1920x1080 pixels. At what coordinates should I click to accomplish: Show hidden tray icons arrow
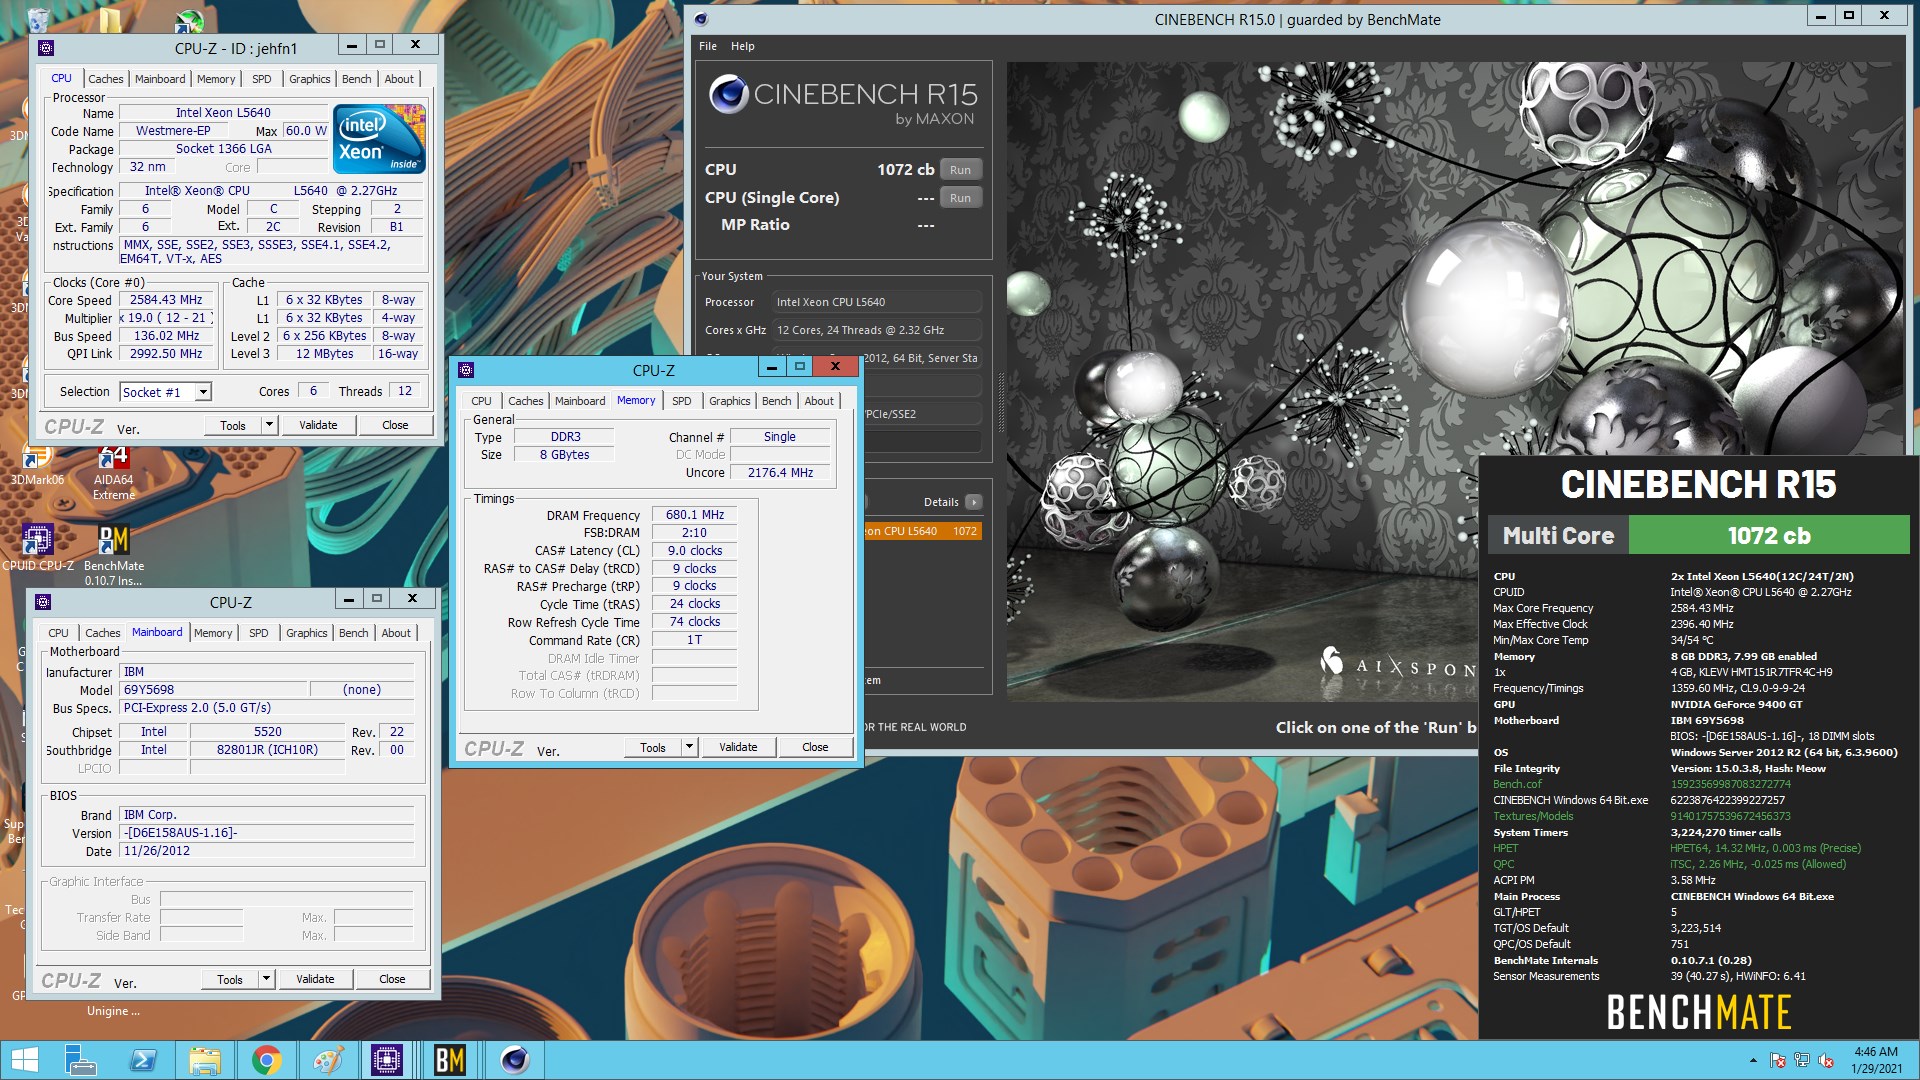(x=1752, y=1060)
